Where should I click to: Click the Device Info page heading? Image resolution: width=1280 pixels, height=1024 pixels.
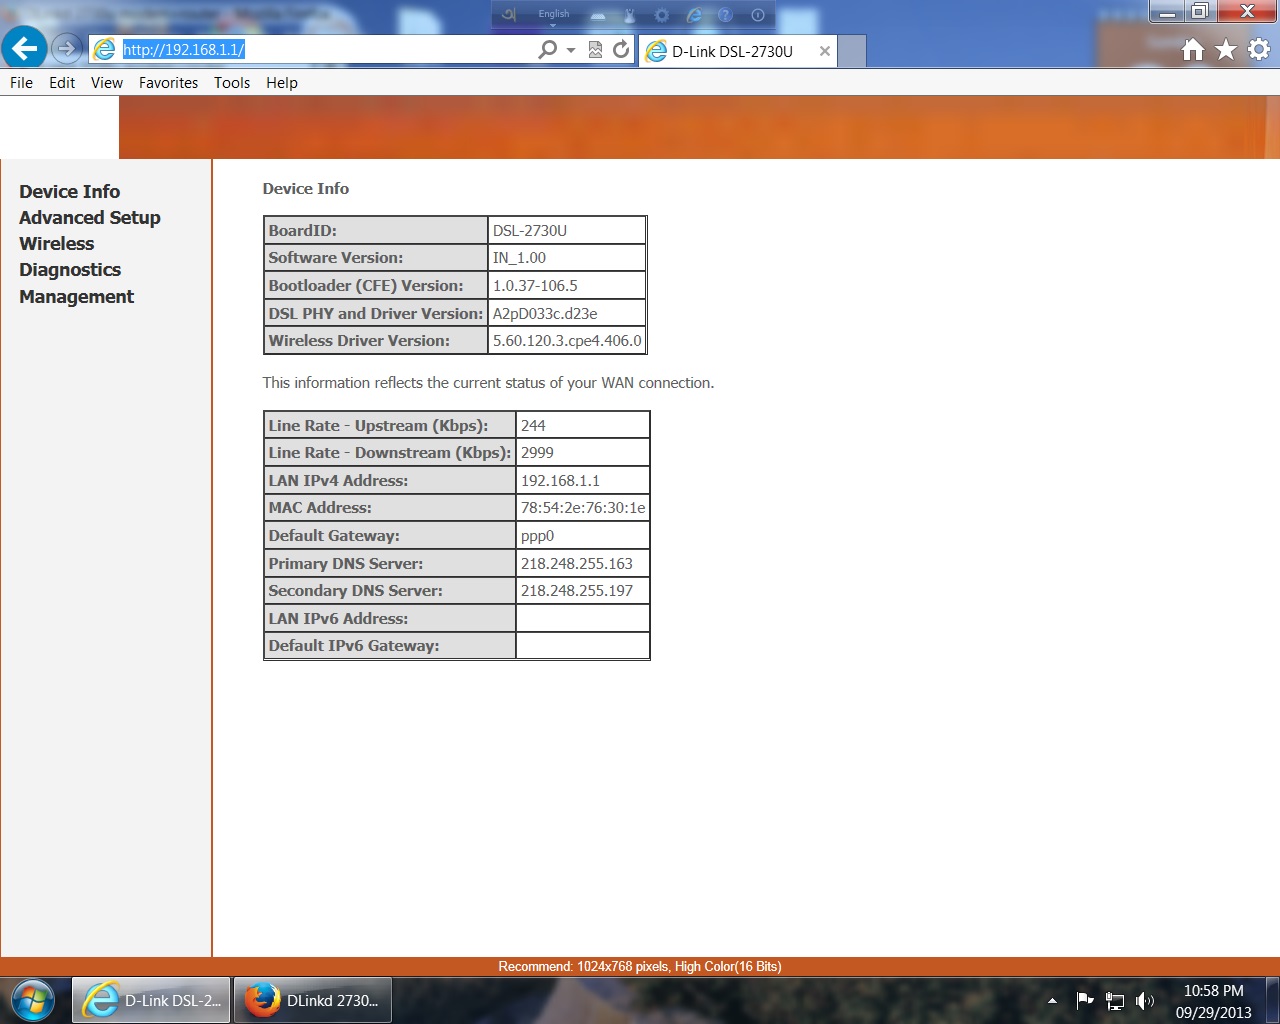pyautogui.click(x=306, y=188)
